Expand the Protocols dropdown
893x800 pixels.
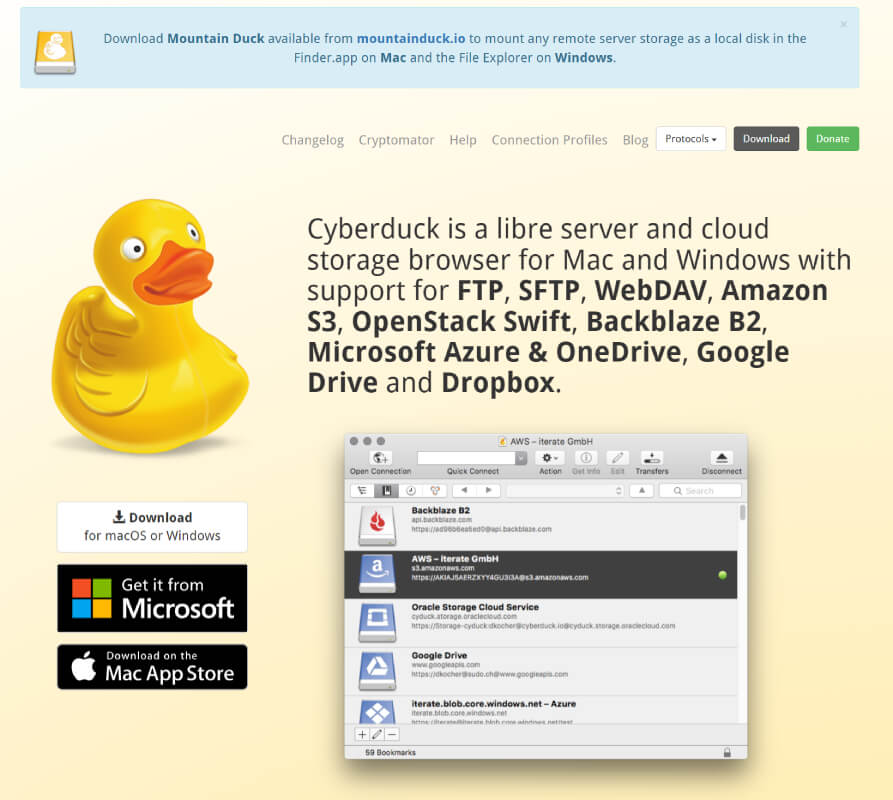(690, 138)
